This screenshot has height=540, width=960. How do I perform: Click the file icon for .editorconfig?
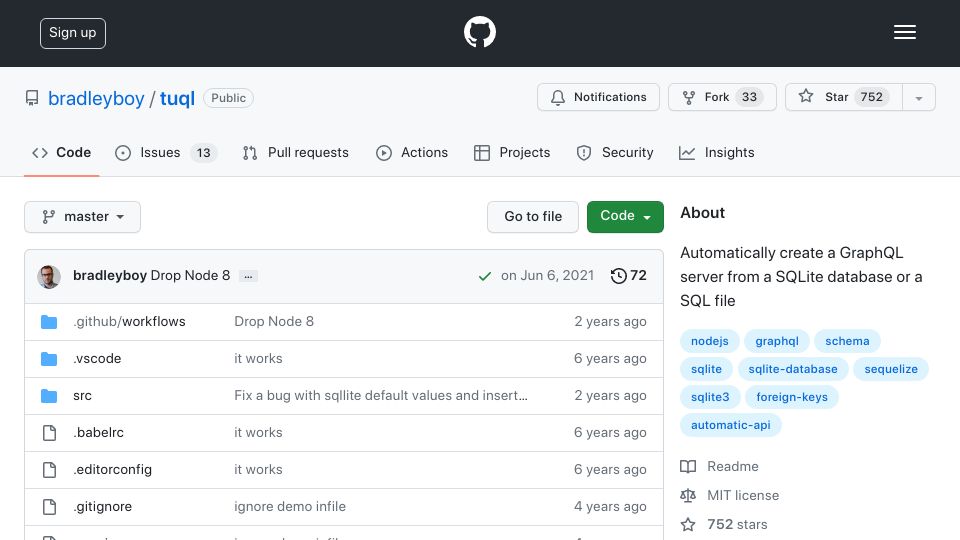click(49, 470)
